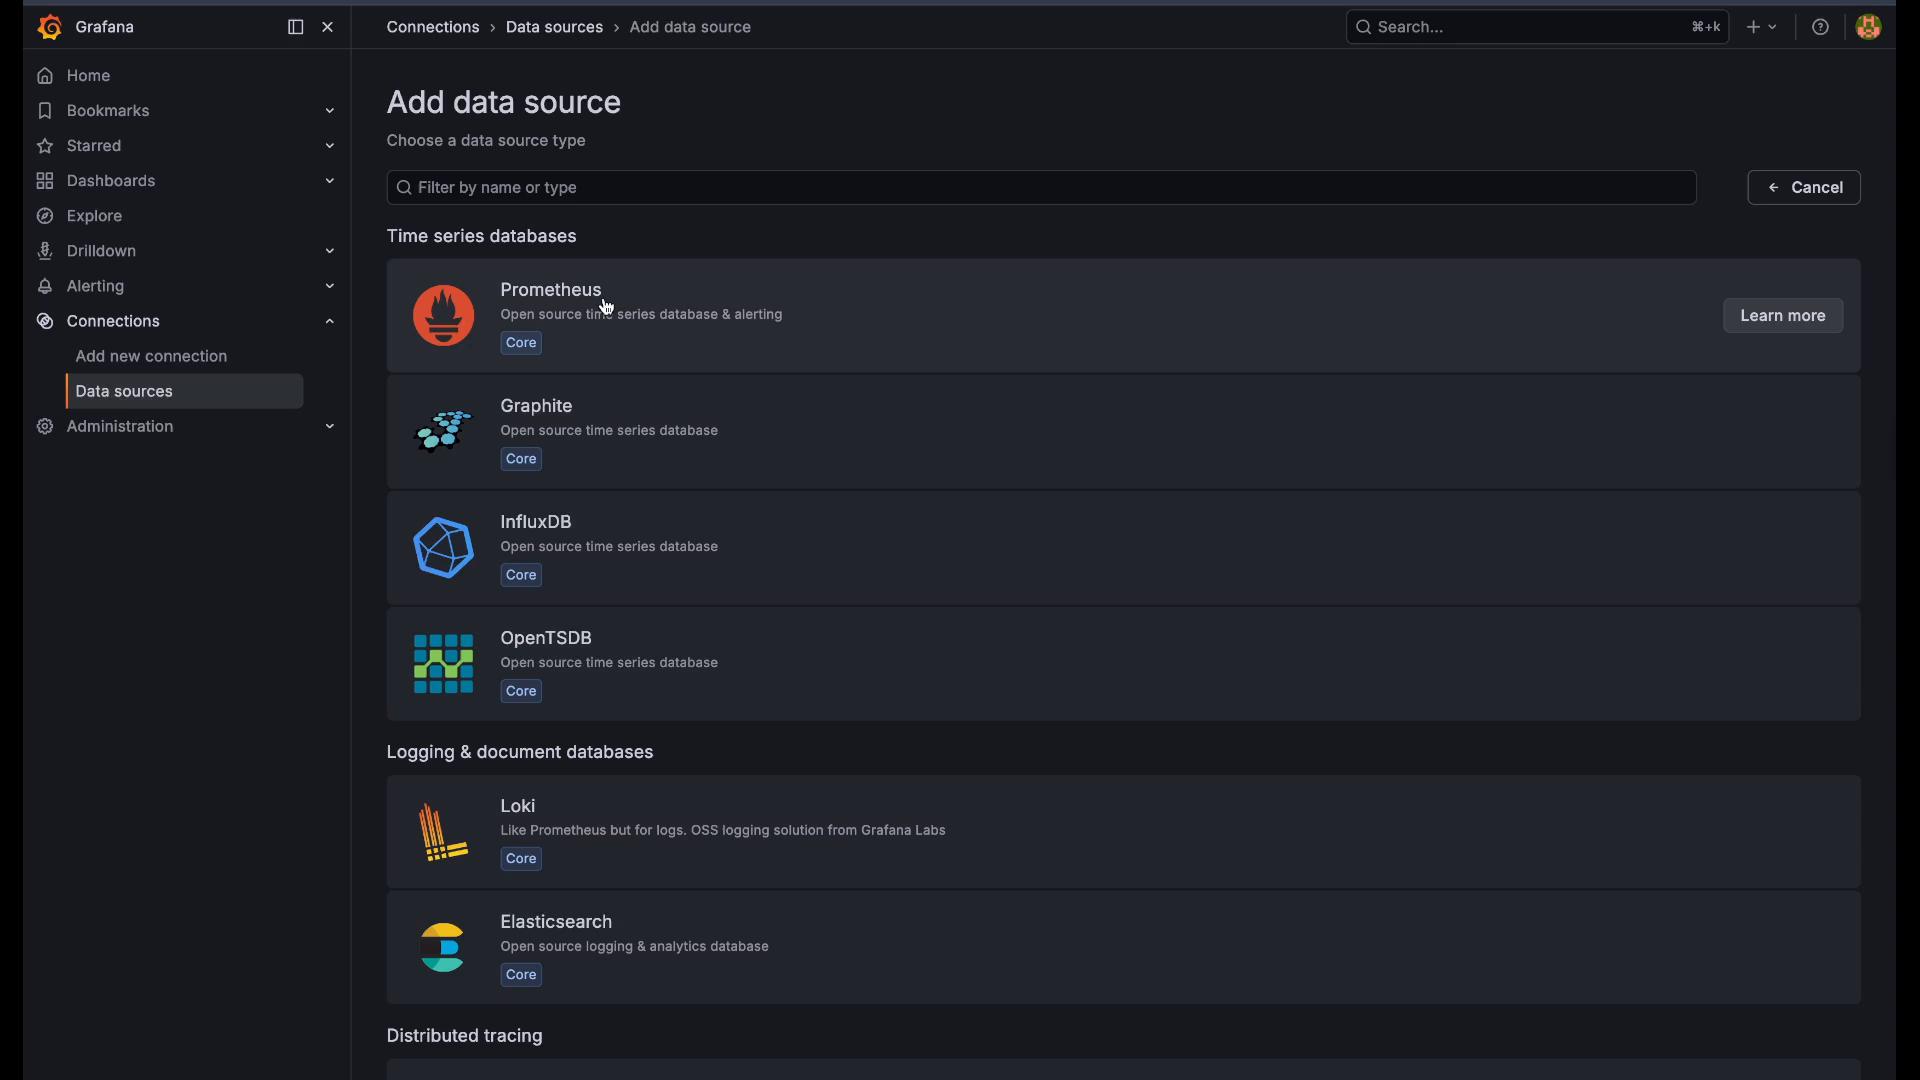
Task: Open the Data sources breadcrumb link
Action: tap(554, 27)
